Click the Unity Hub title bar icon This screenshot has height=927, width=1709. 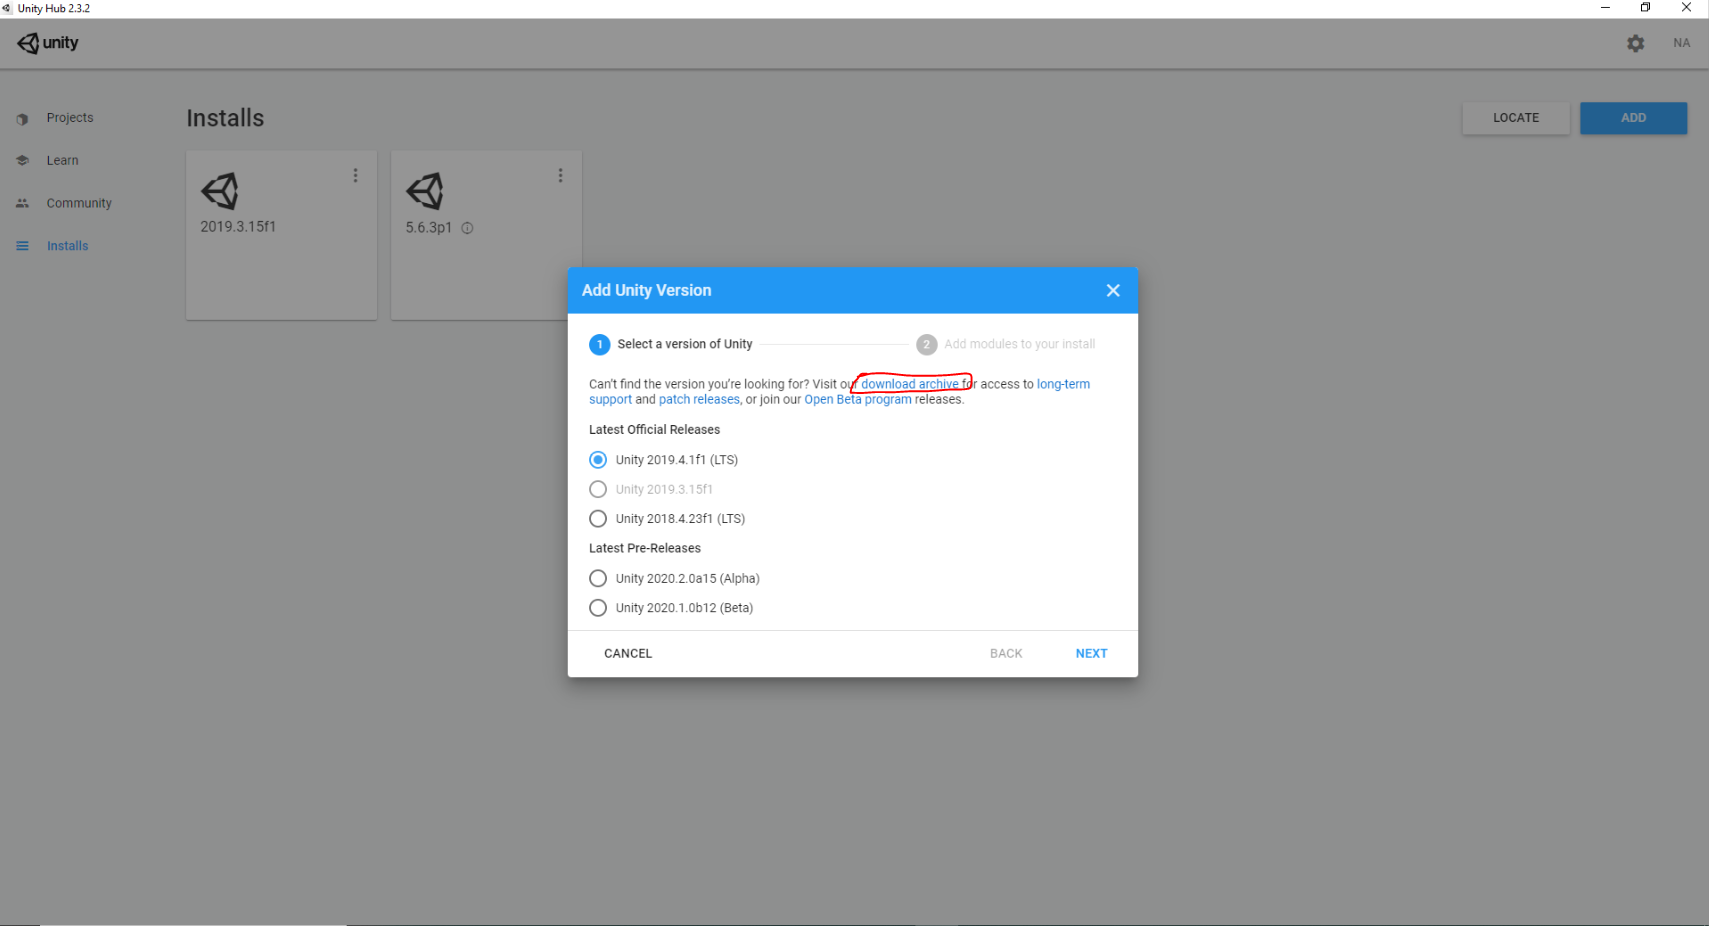pyautogui.click(x=7, y=8)
